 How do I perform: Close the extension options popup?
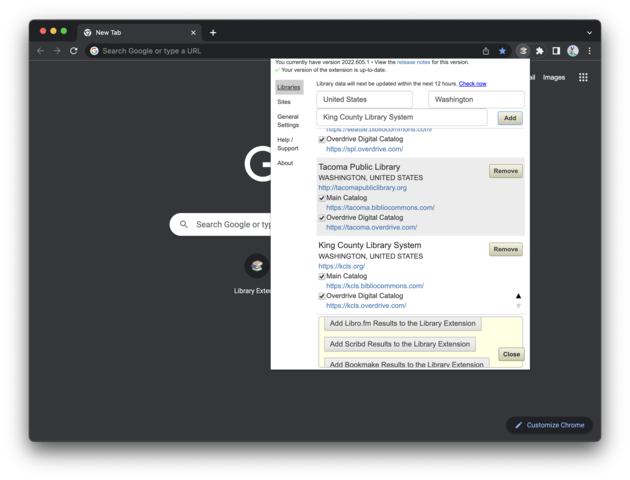(511, 354)
